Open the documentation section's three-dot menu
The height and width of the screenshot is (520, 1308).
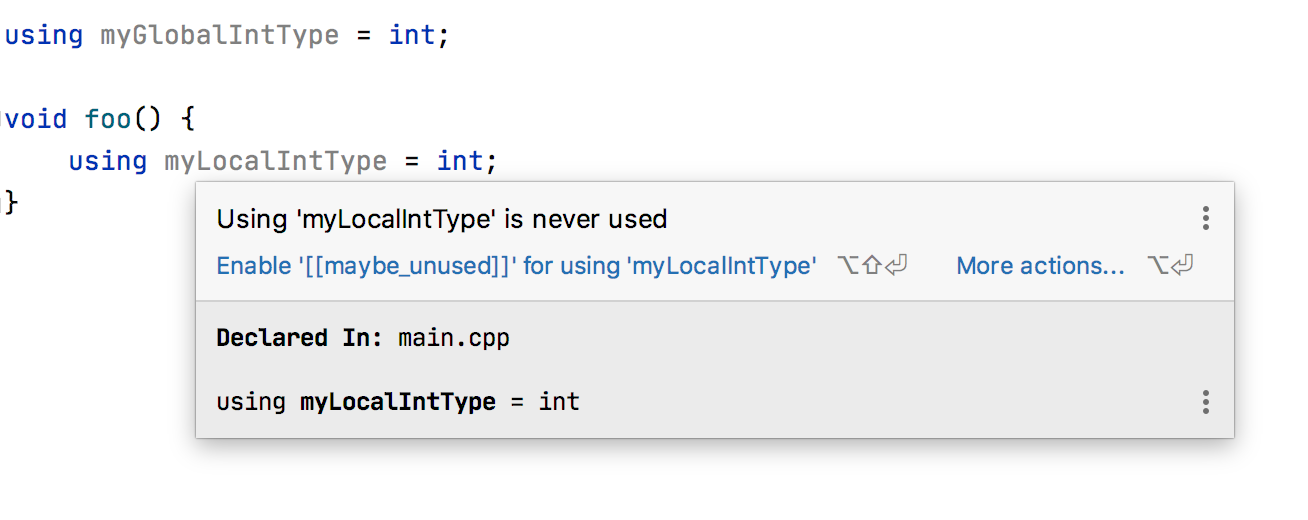point(1206,402)
